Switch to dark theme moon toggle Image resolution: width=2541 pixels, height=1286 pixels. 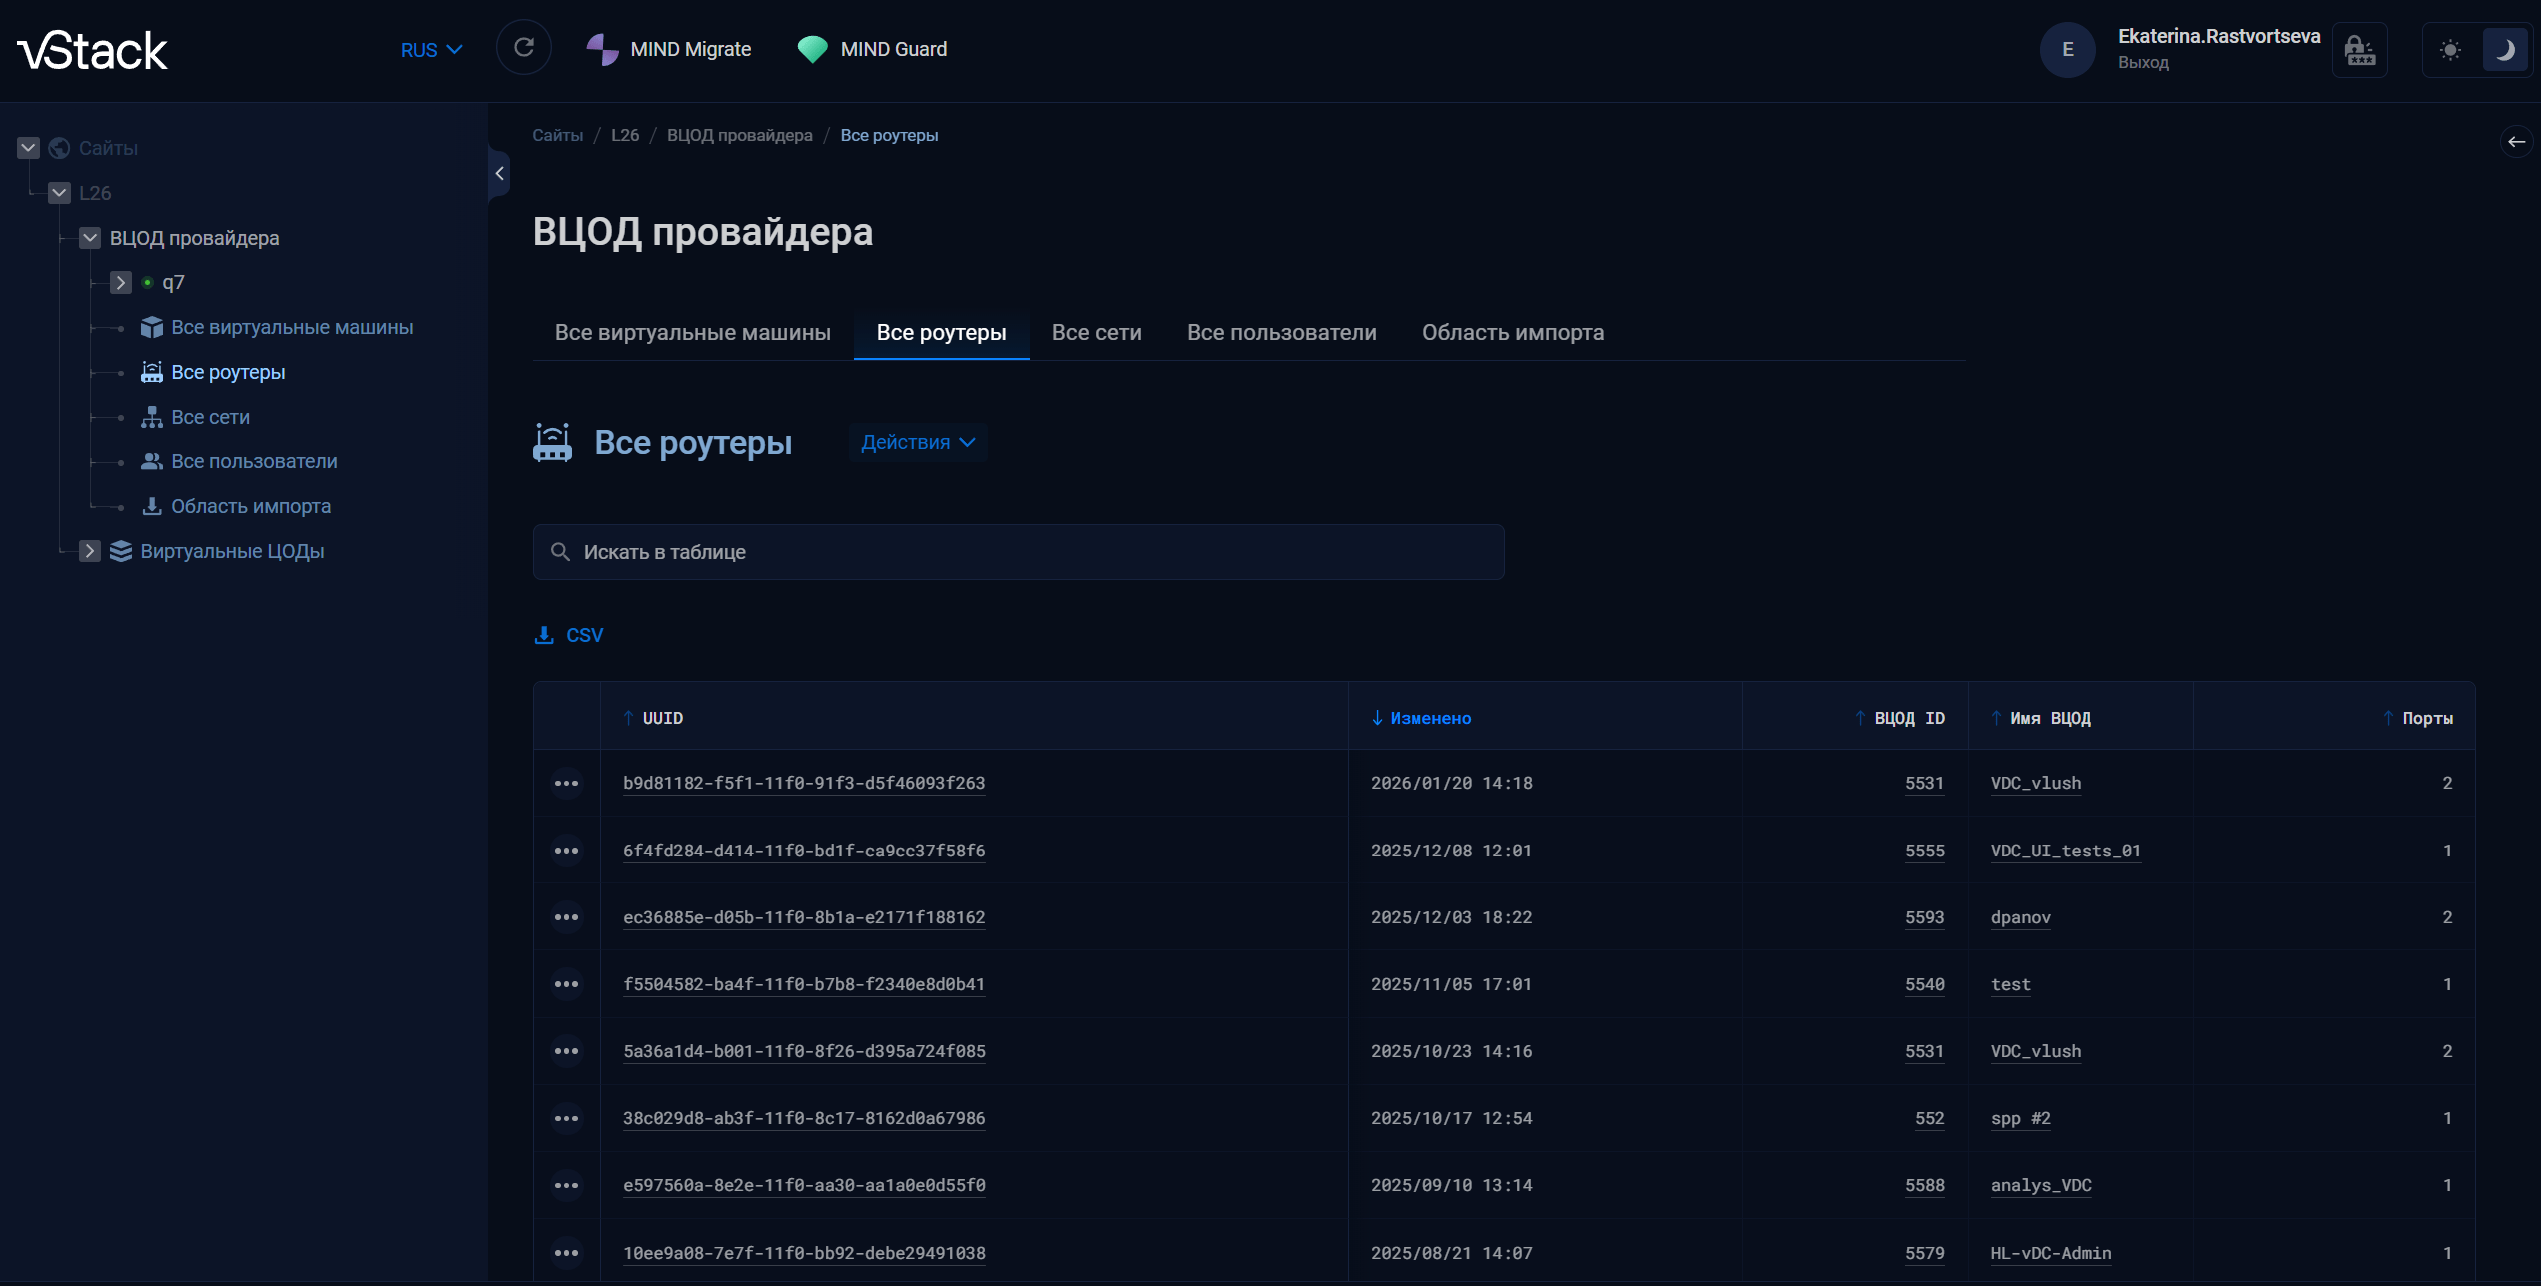[2504, 50]
